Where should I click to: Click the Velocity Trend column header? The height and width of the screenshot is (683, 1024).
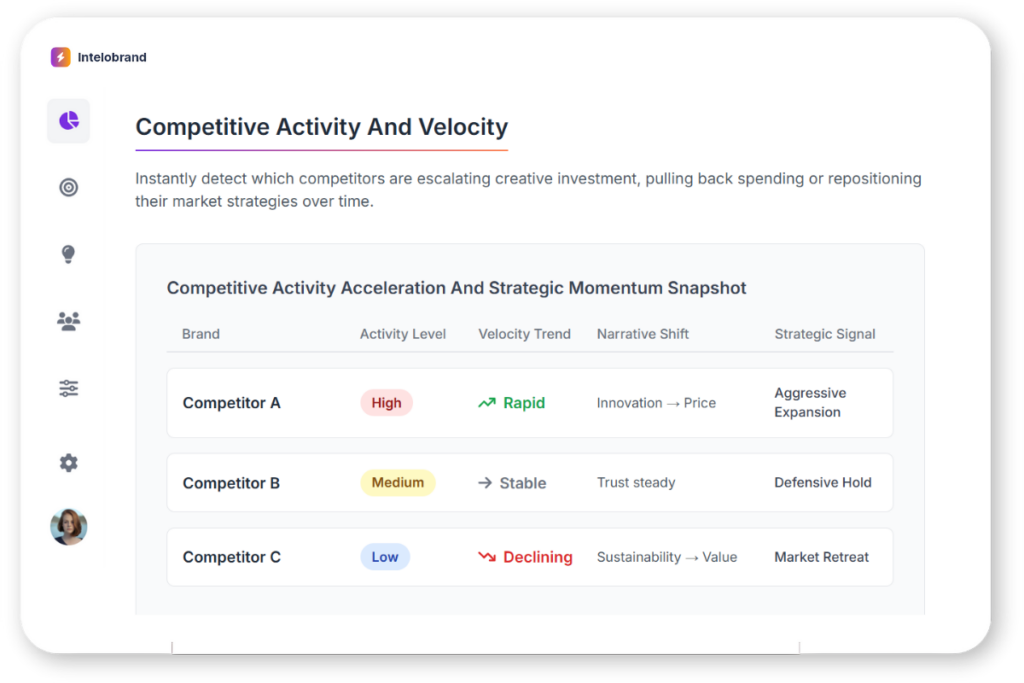point(524,334)
